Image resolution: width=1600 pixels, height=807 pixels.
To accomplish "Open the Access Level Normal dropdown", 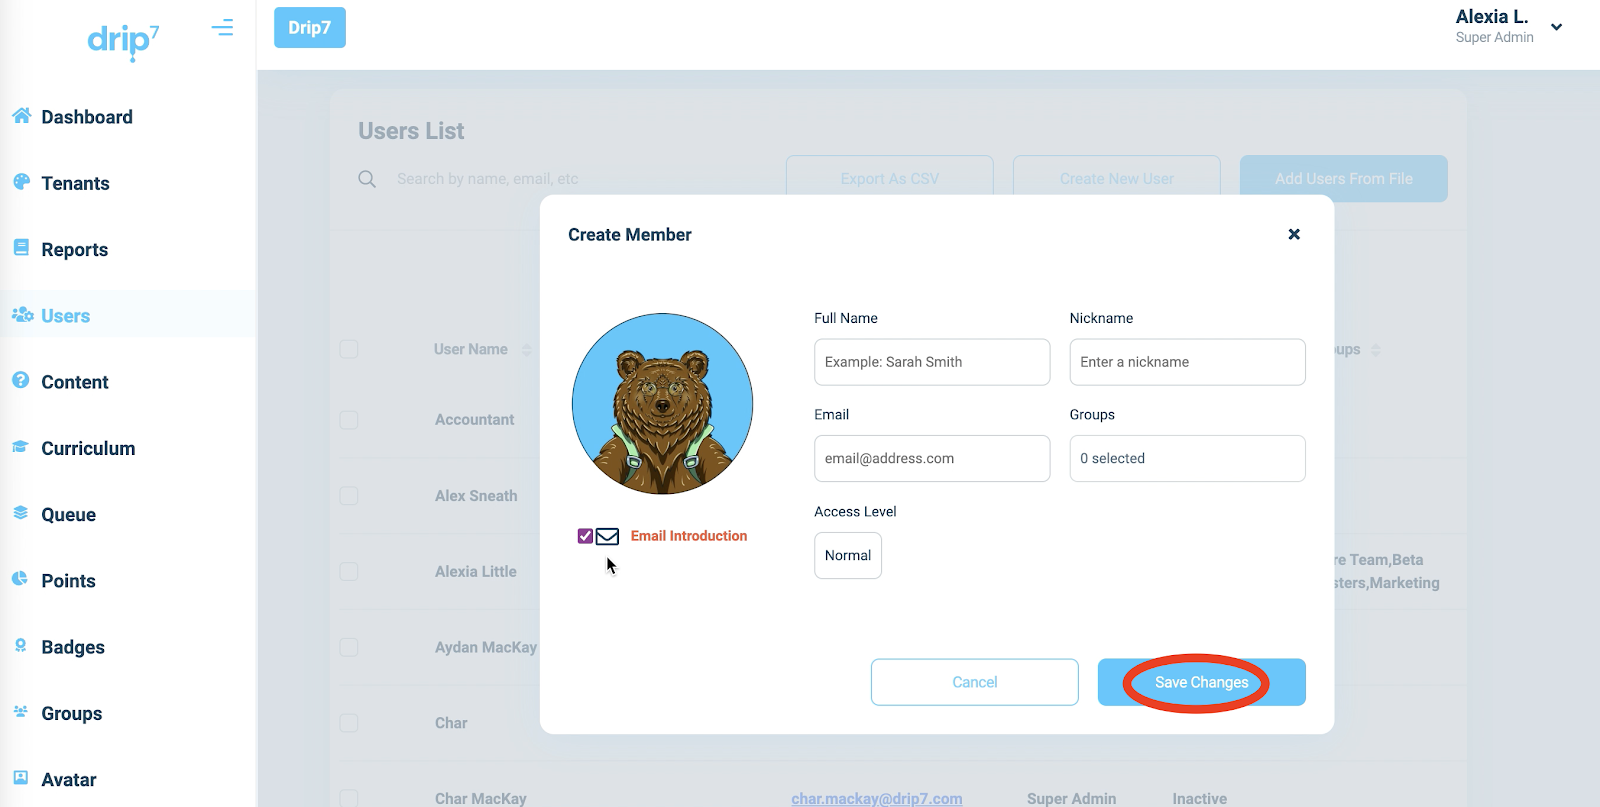I will (848, 555).
